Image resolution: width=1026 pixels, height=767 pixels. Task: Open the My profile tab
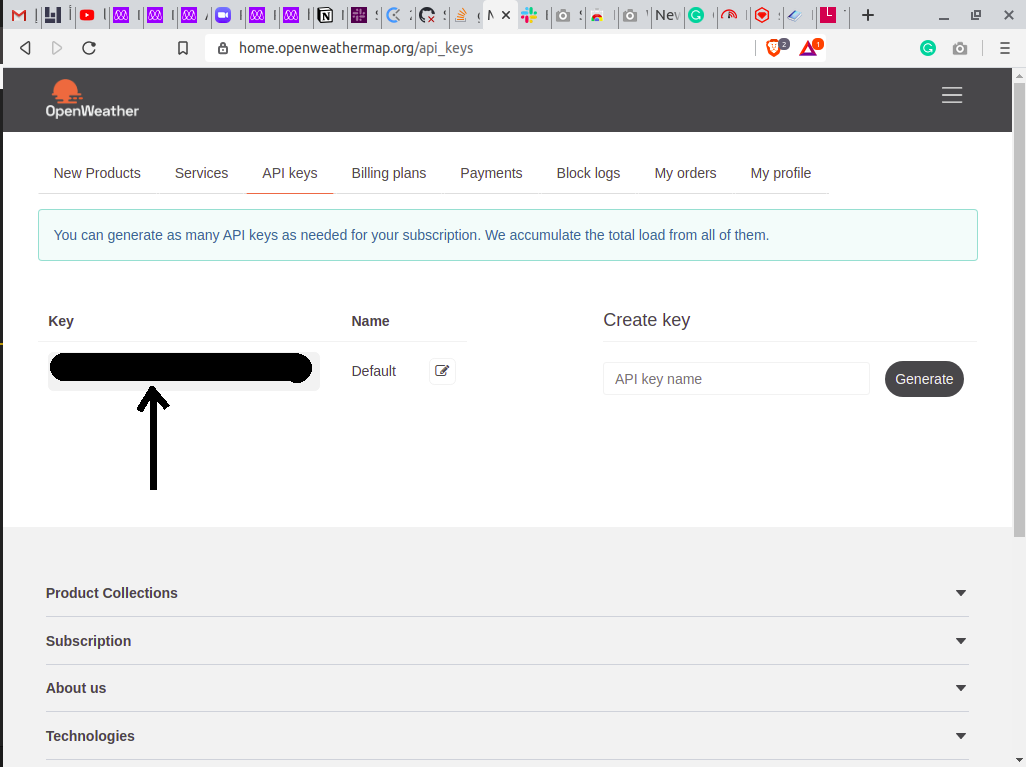[x=781, y=173]
